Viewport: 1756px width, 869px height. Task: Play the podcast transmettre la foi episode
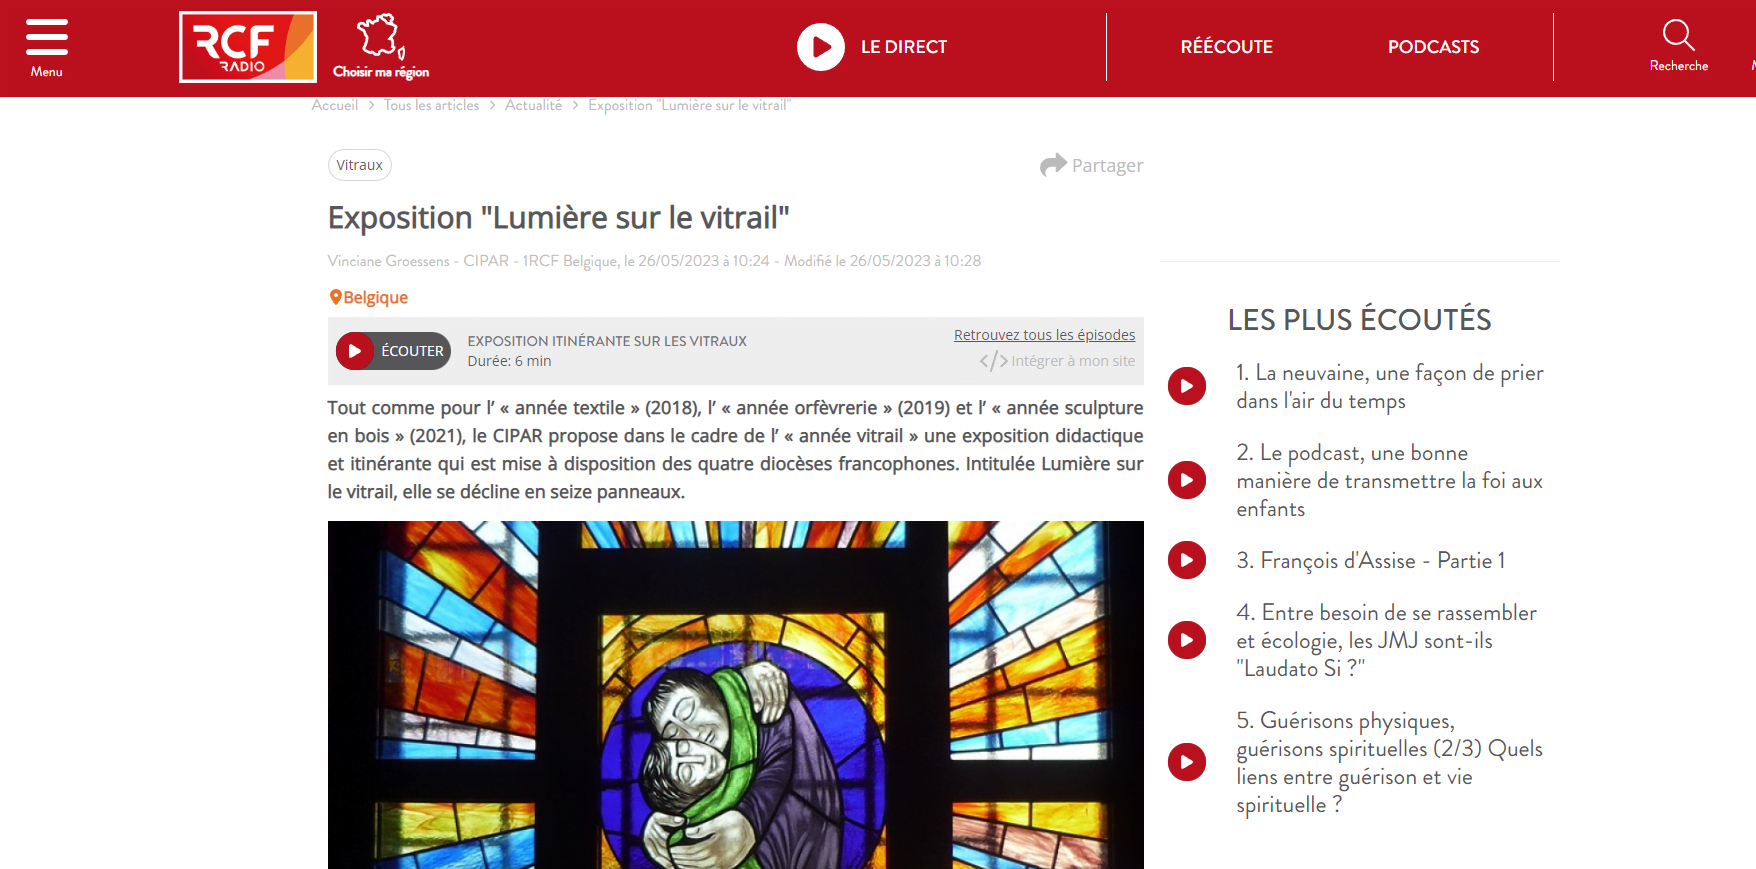pos(1187,480)
